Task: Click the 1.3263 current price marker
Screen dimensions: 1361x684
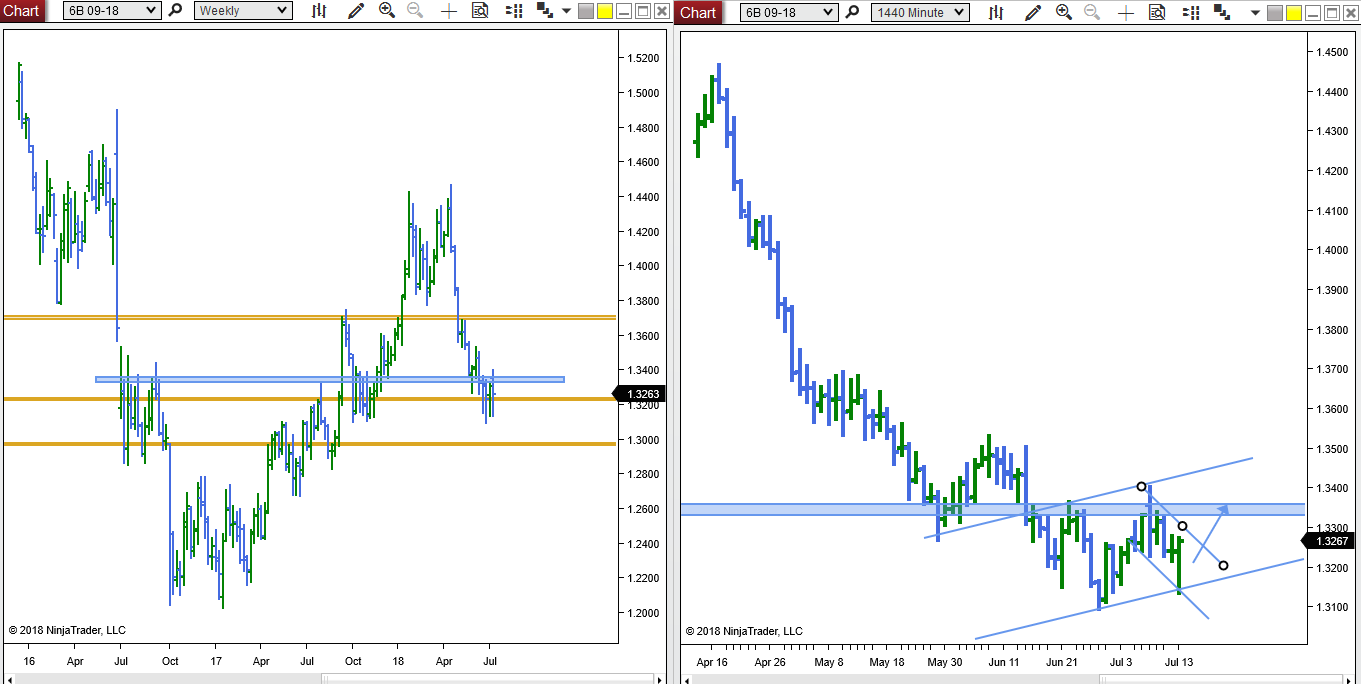Action: point(641,394)
